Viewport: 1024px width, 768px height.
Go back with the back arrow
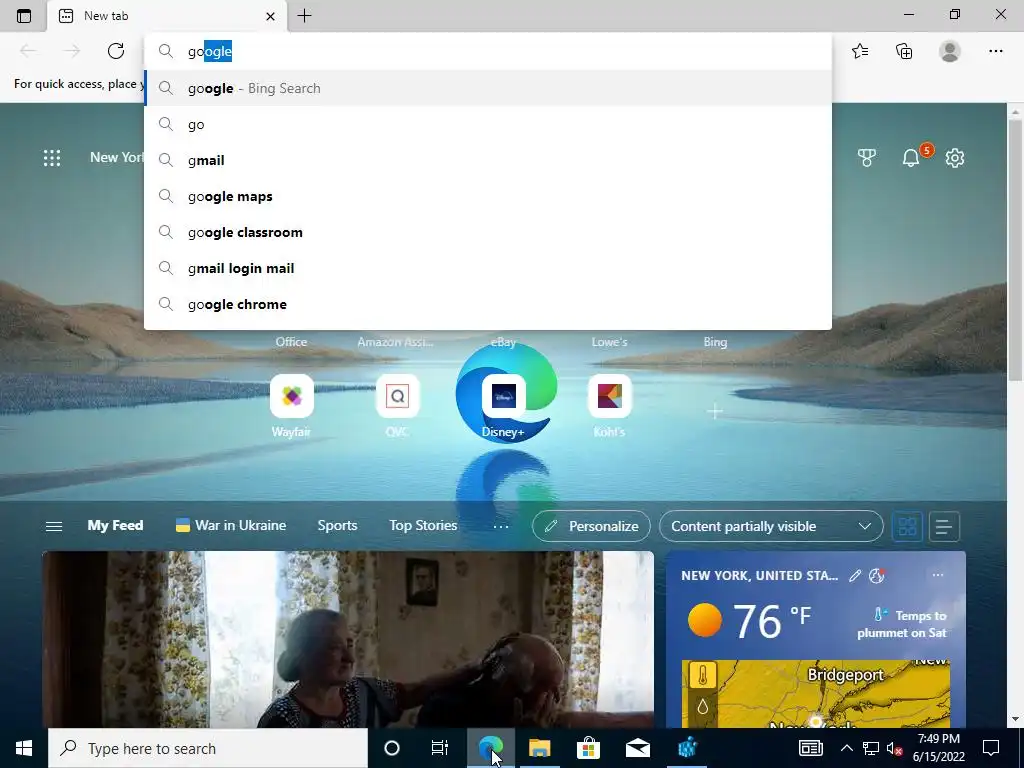click(27, 51)
